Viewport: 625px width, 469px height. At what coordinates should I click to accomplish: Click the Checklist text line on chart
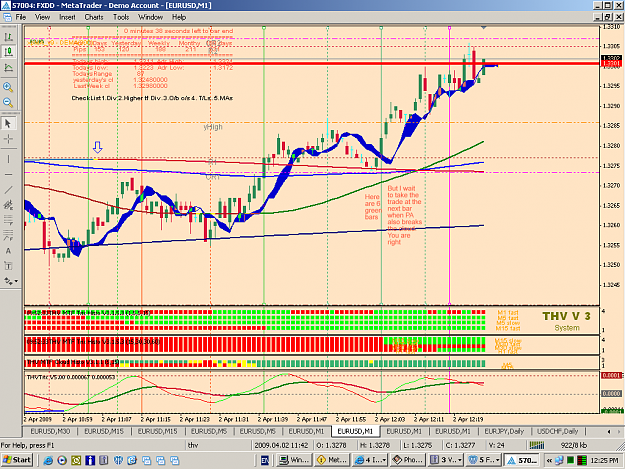(x=152, y=98)
